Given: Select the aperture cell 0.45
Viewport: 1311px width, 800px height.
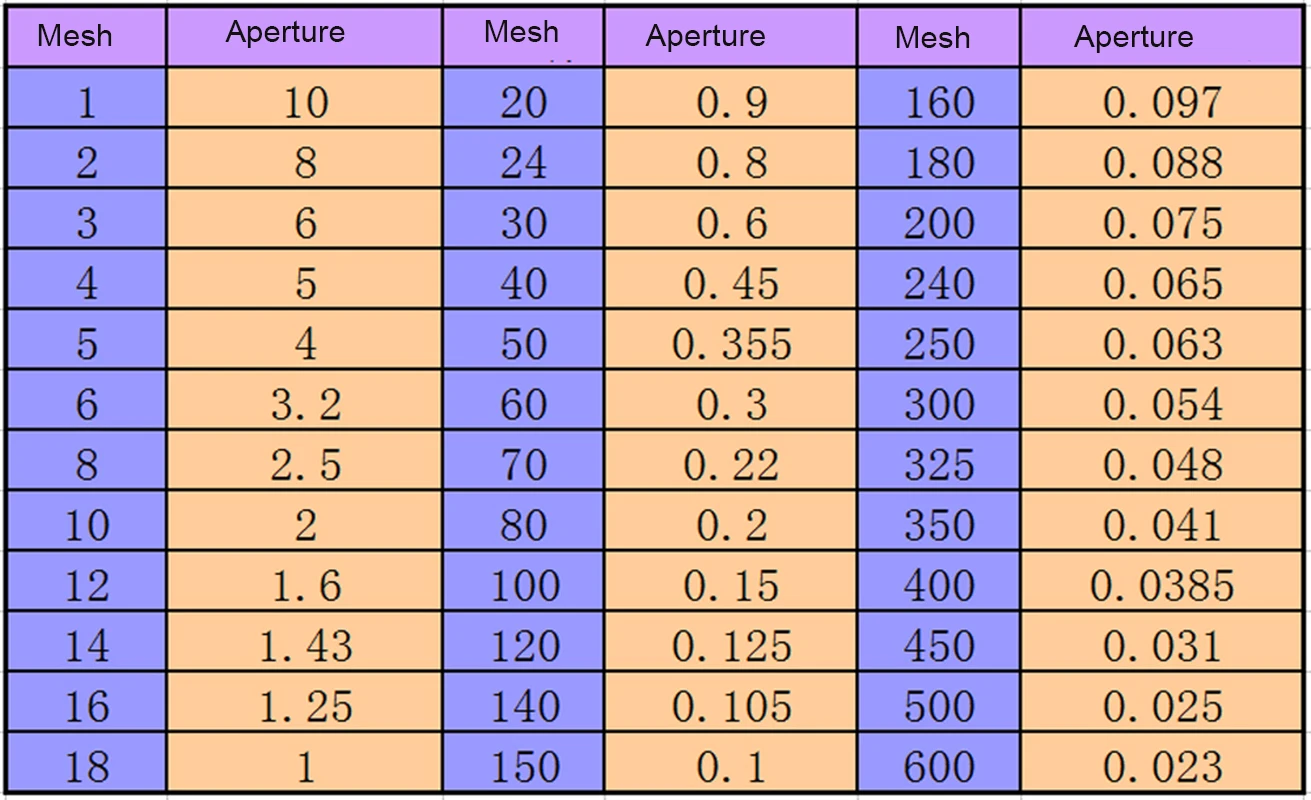Looking at the screenshot, I should pyautogui.click(x=731, y=284).
